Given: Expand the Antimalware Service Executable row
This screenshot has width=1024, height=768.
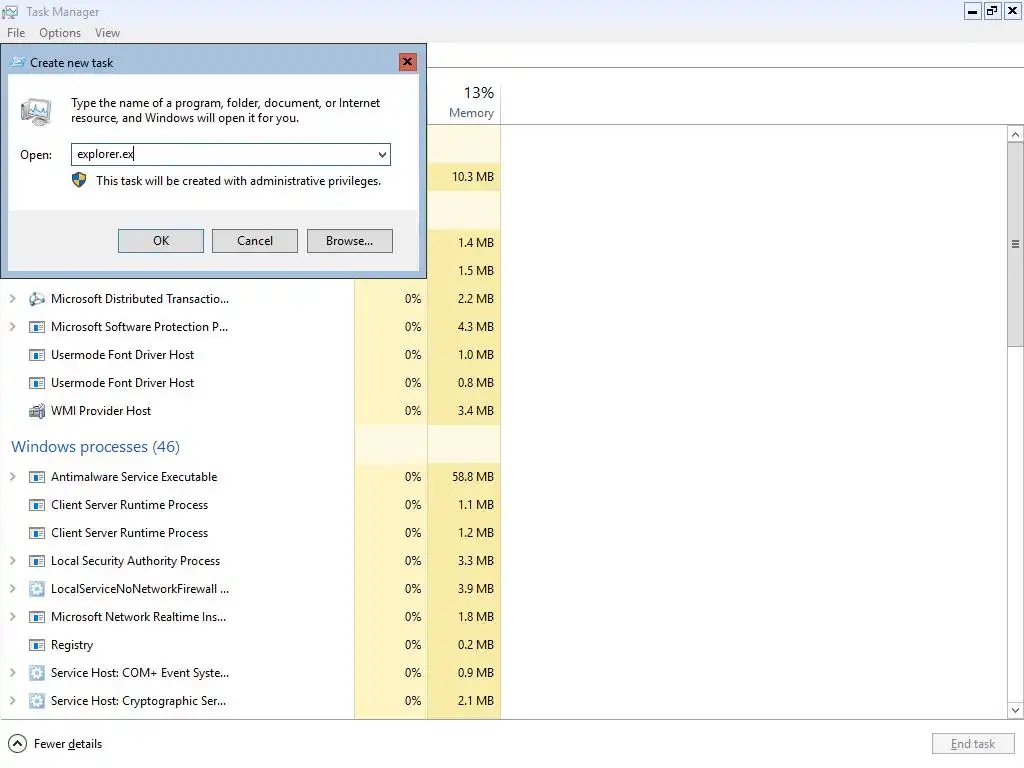Looking at the screenshot, I should tap(12, 477).
